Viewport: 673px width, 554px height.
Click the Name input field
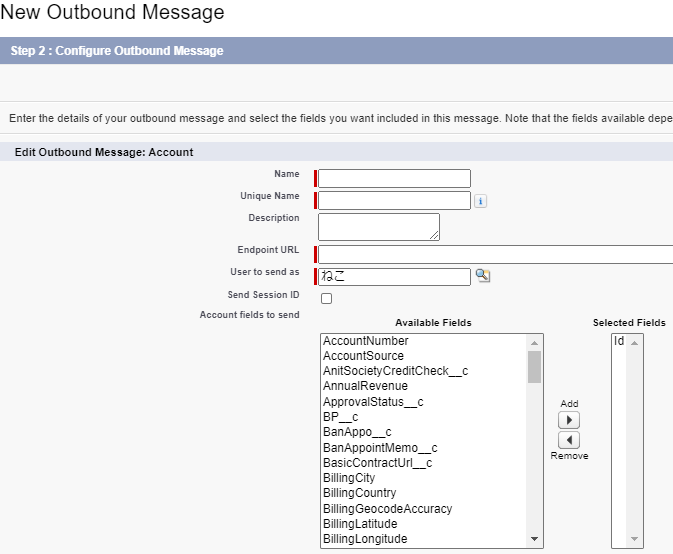point(394,179)
